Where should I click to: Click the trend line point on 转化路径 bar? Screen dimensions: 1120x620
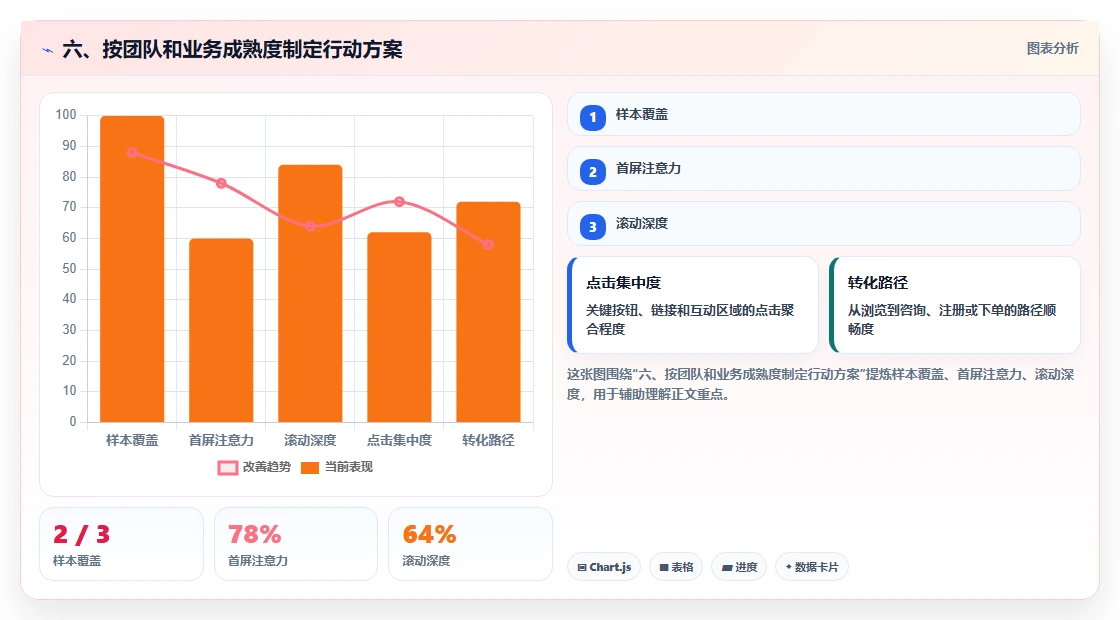(x=489, y=245)
